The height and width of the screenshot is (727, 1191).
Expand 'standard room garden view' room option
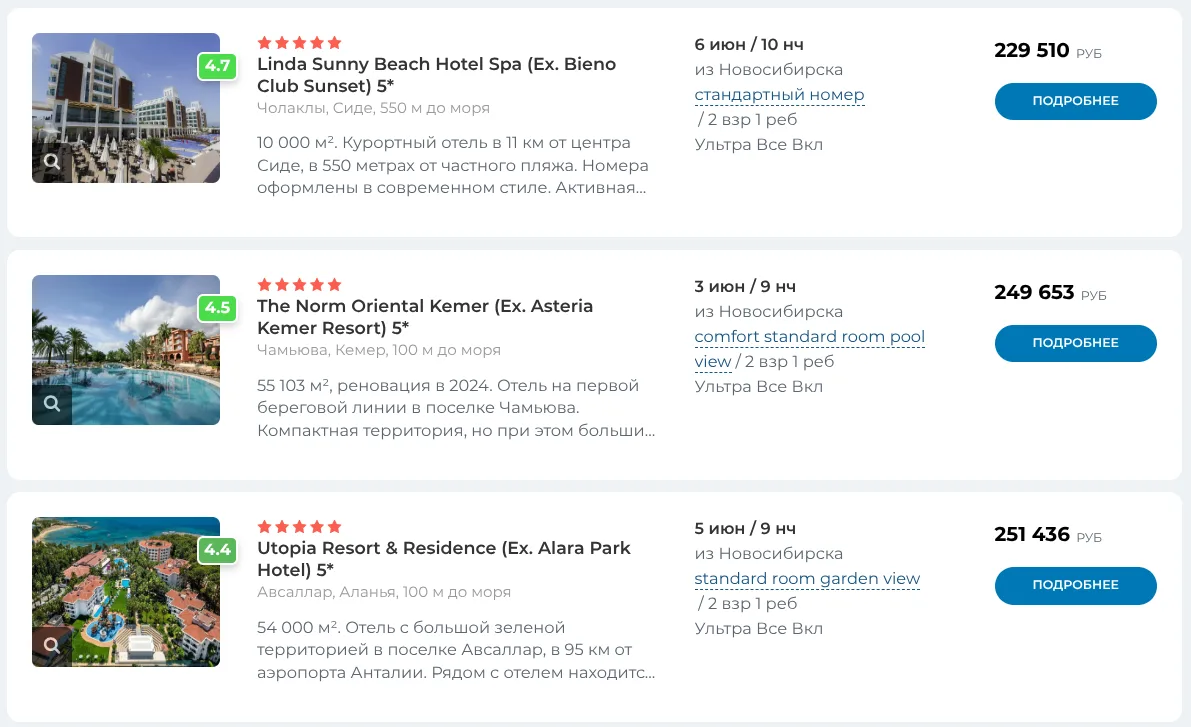click(x=807, y=579)
